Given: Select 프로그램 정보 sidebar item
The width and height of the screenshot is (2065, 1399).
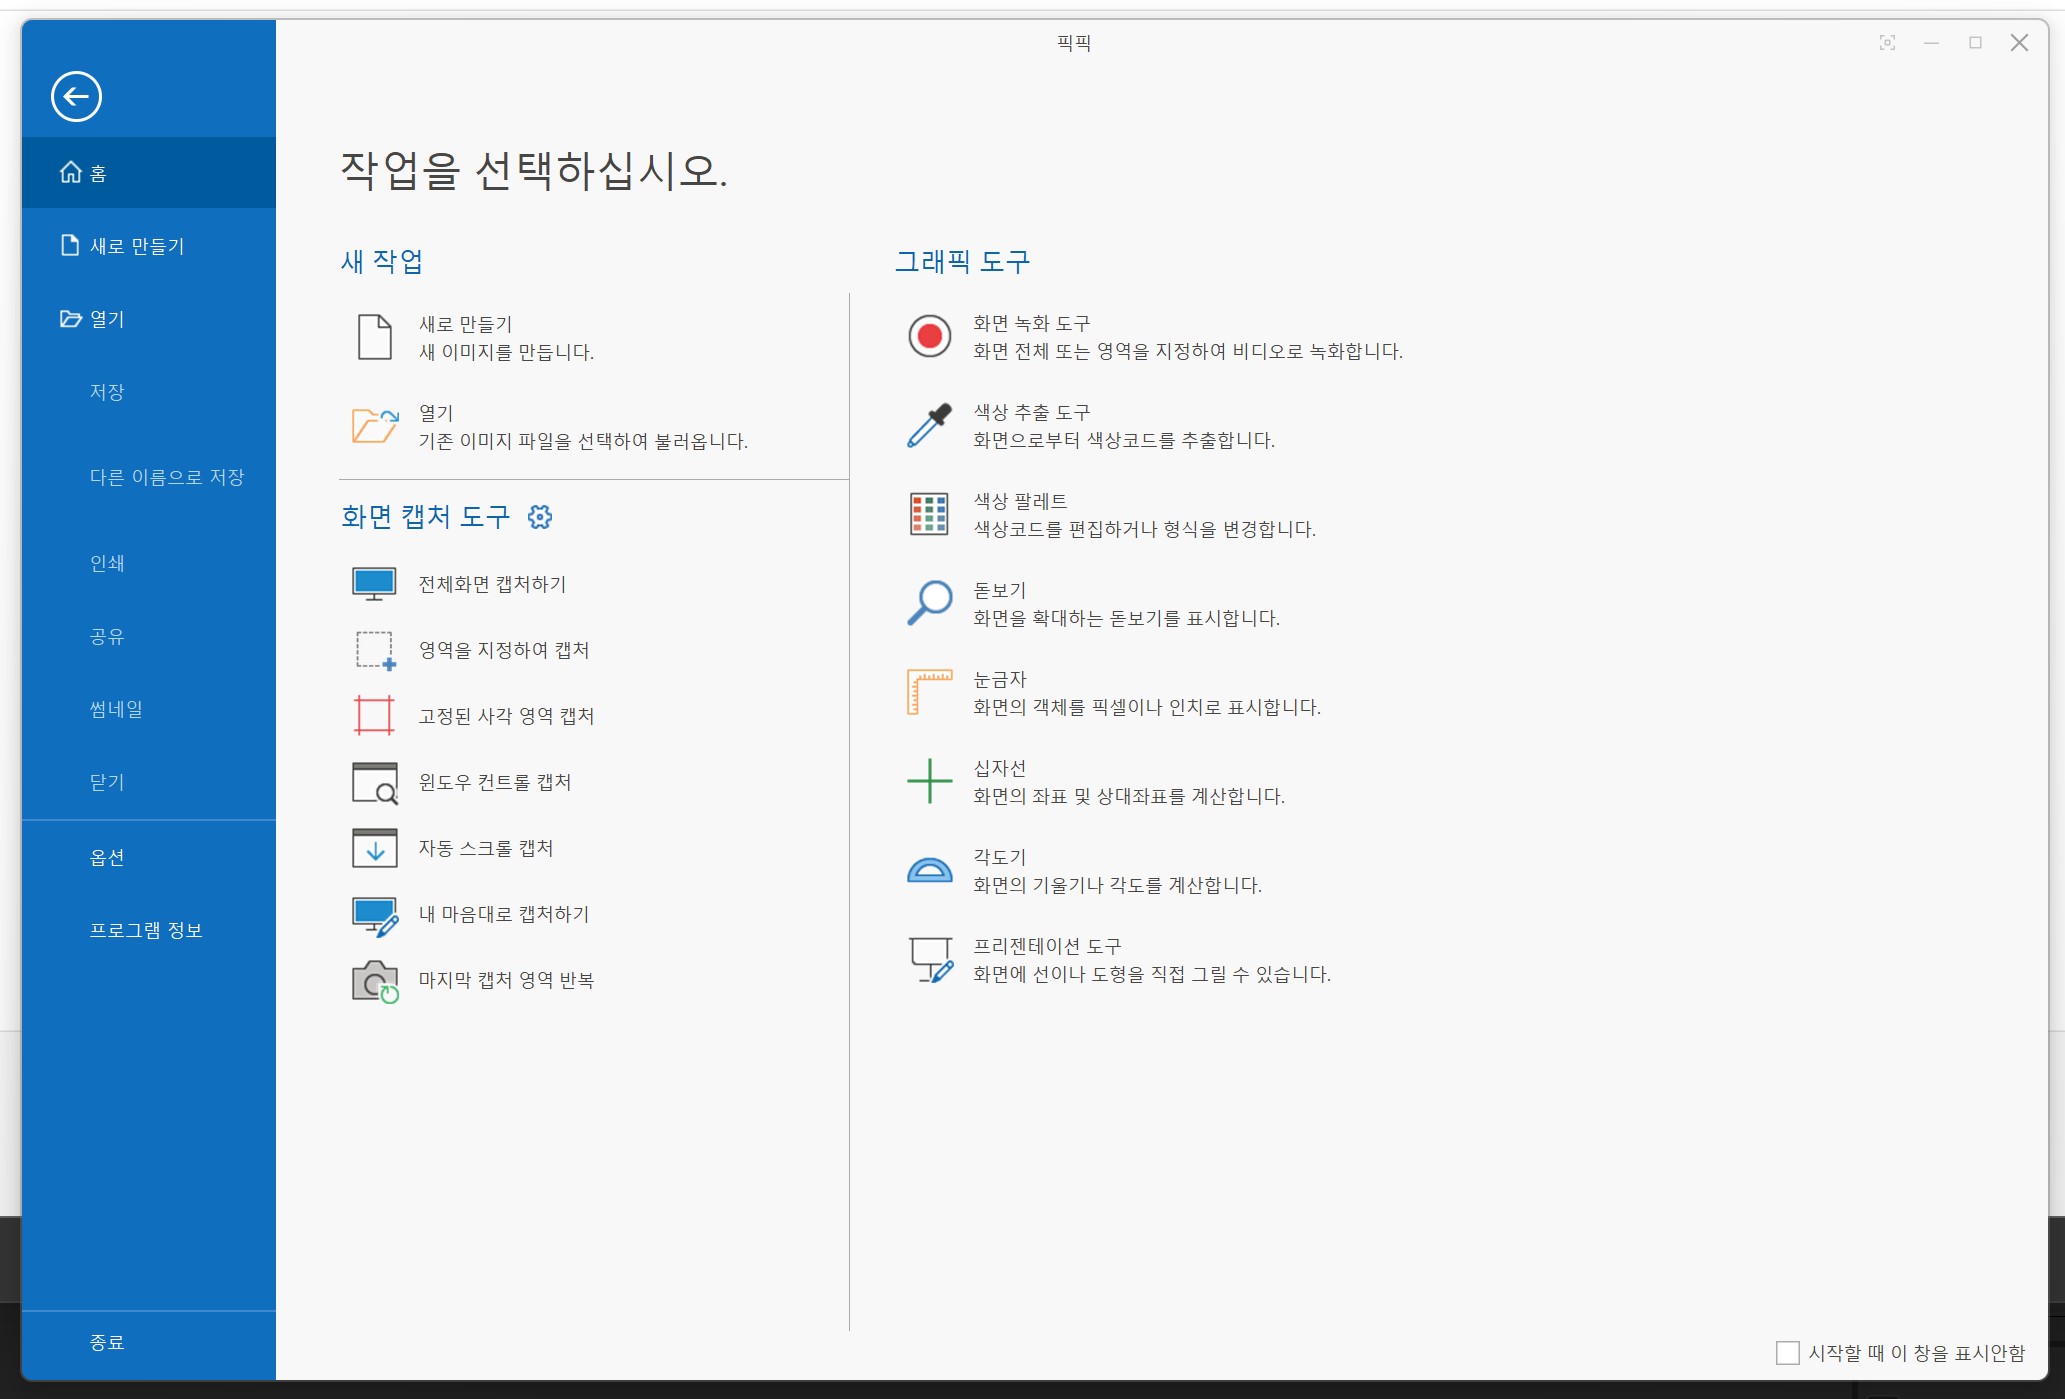Looking at the screenshot, I should click(x=146, y=930).
